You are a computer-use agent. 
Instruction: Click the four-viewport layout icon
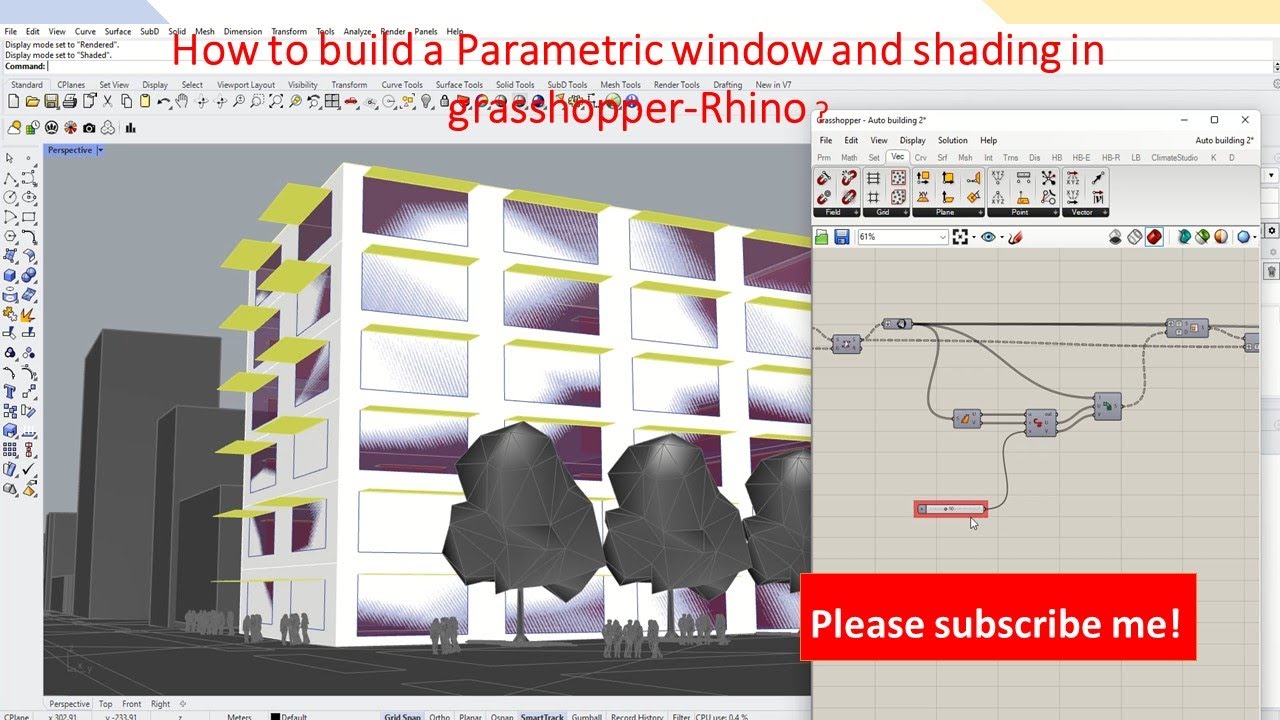(x=330, y=101)
